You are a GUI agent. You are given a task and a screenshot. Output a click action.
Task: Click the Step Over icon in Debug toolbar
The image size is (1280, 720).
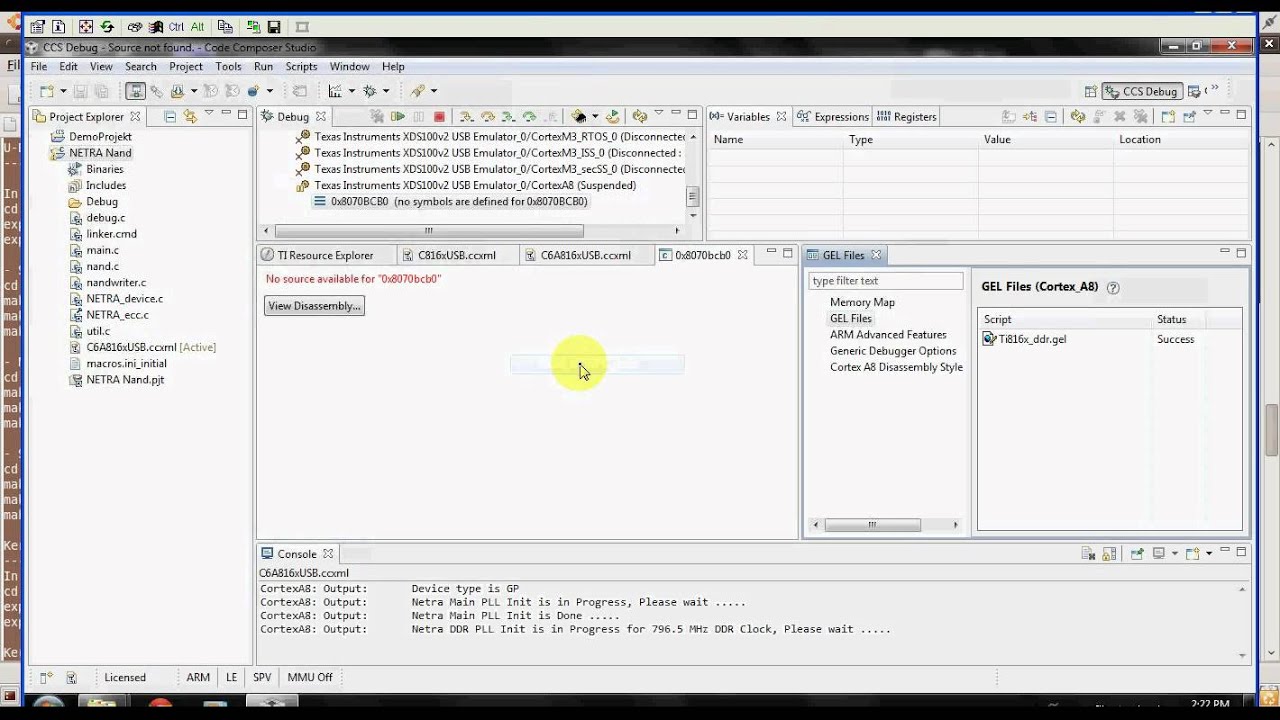(487, 117)
